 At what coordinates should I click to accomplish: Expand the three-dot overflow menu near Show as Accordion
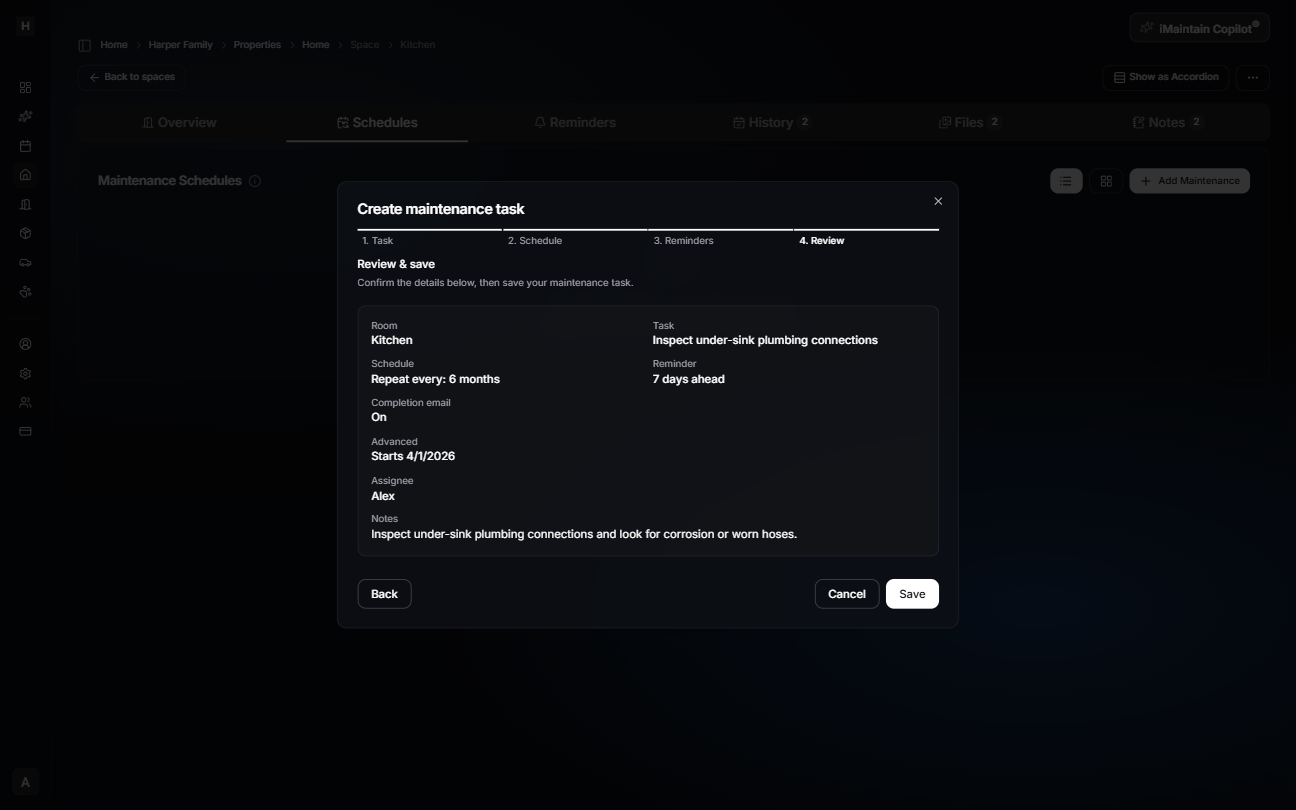click(x=1252, y=77)
